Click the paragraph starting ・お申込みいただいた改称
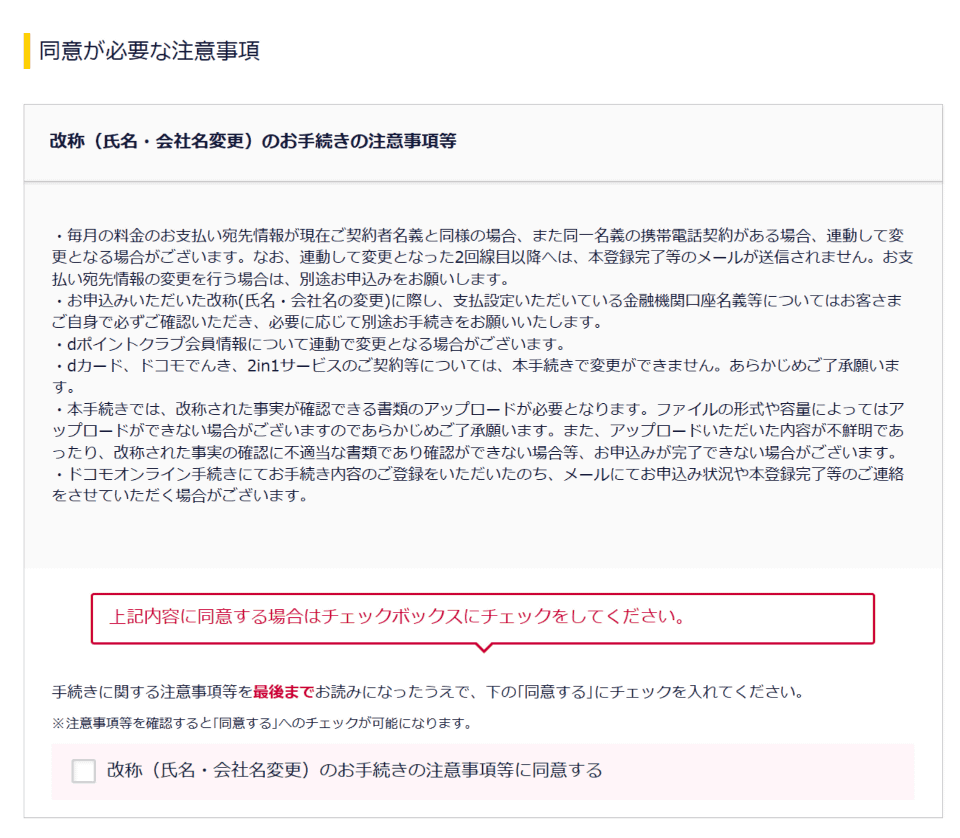 pyautogui.click(x=478, y=311)
